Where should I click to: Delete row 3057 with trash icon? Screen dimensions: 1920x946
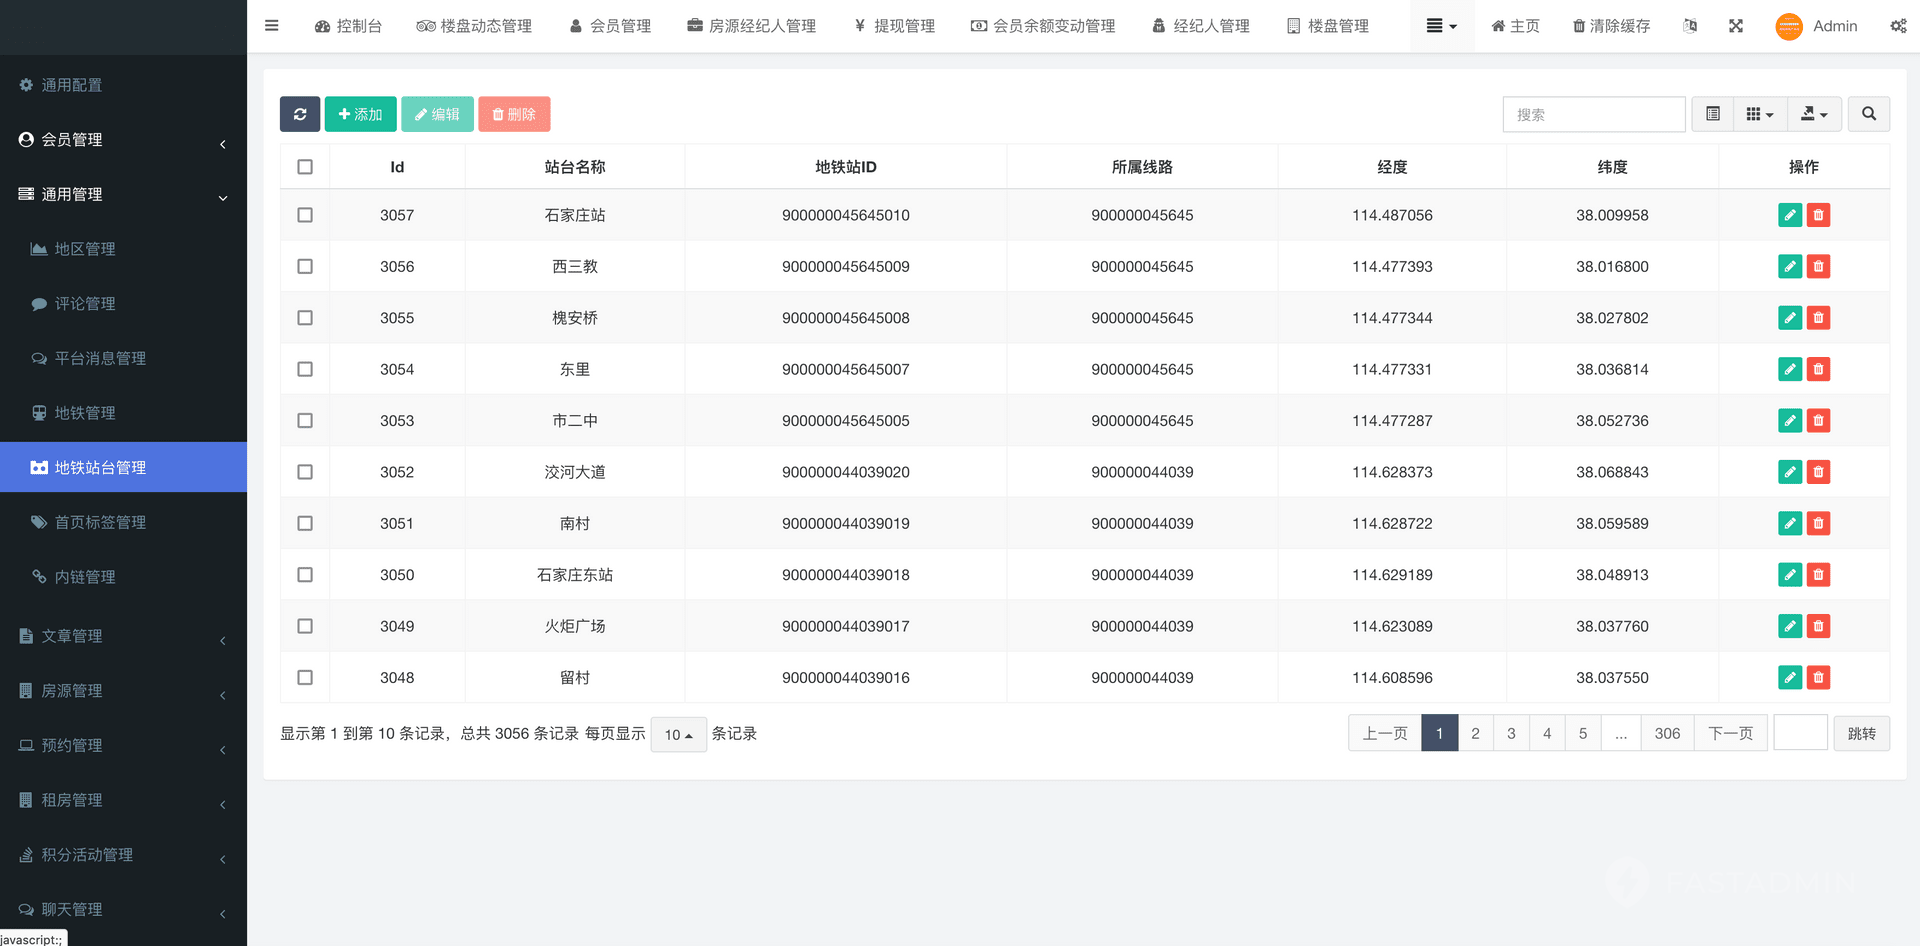coord(1818,215)
